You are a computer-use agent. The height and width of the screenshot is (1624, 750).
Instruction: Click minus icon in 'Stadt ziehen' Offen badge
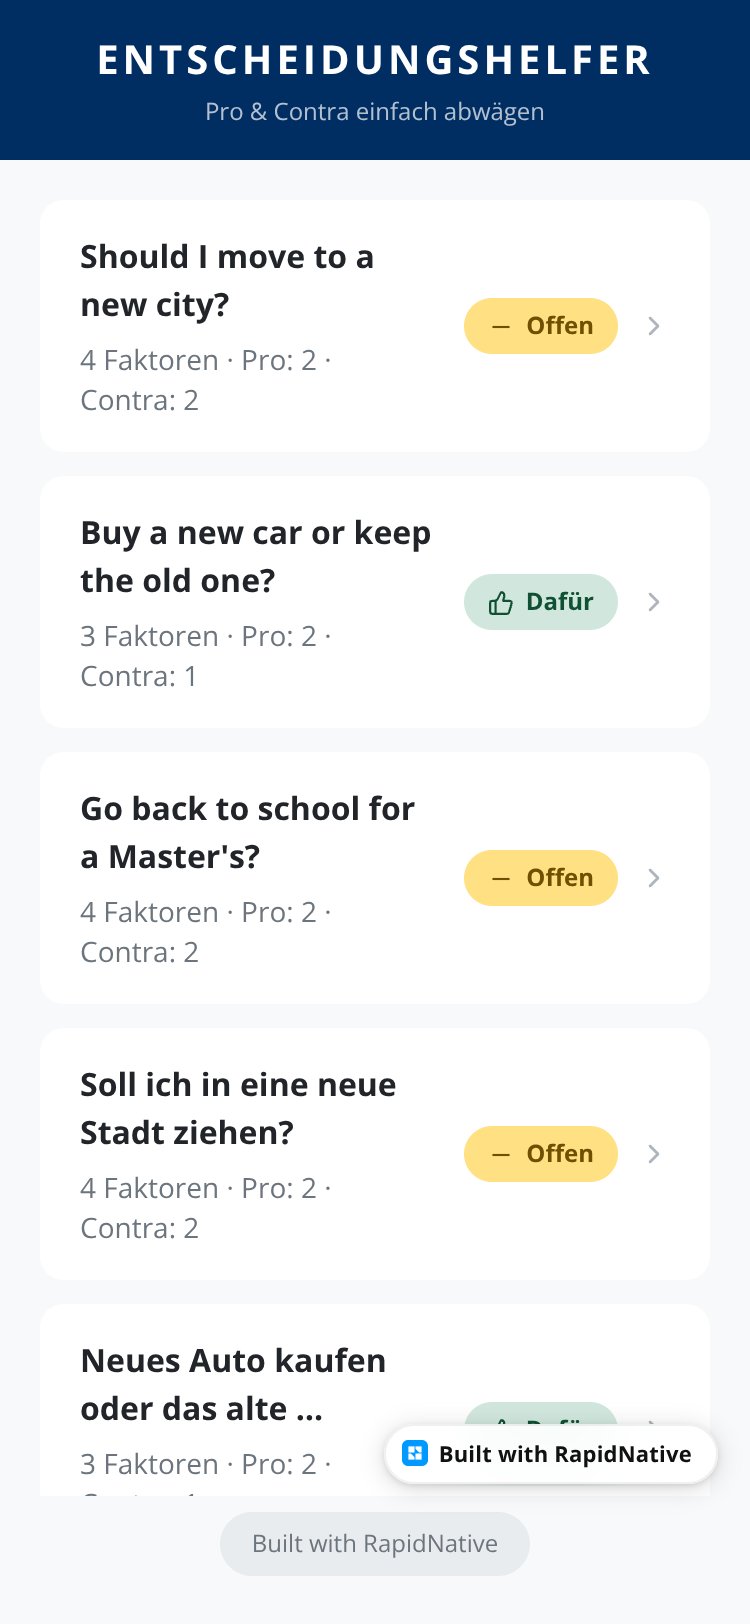(x=501, y=1154)
